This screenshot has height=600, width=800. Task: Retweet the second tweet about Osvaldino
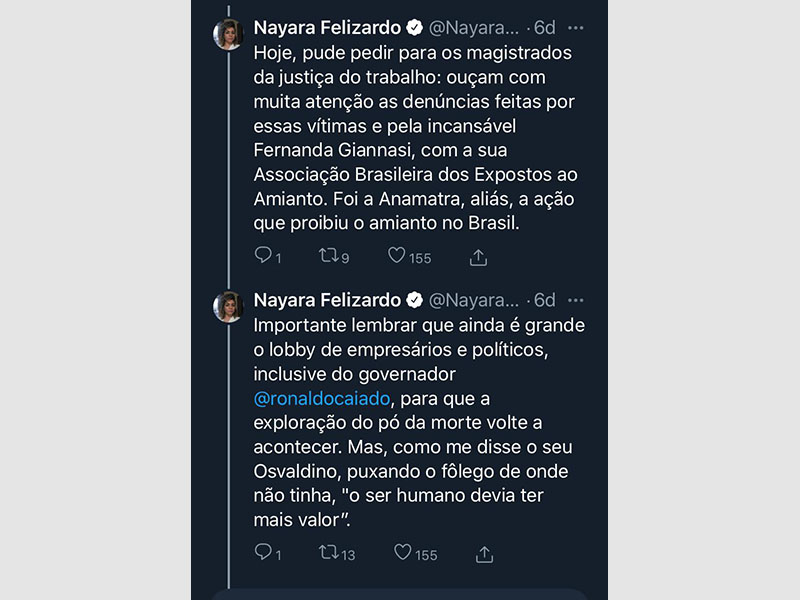[x=327, y=552]
